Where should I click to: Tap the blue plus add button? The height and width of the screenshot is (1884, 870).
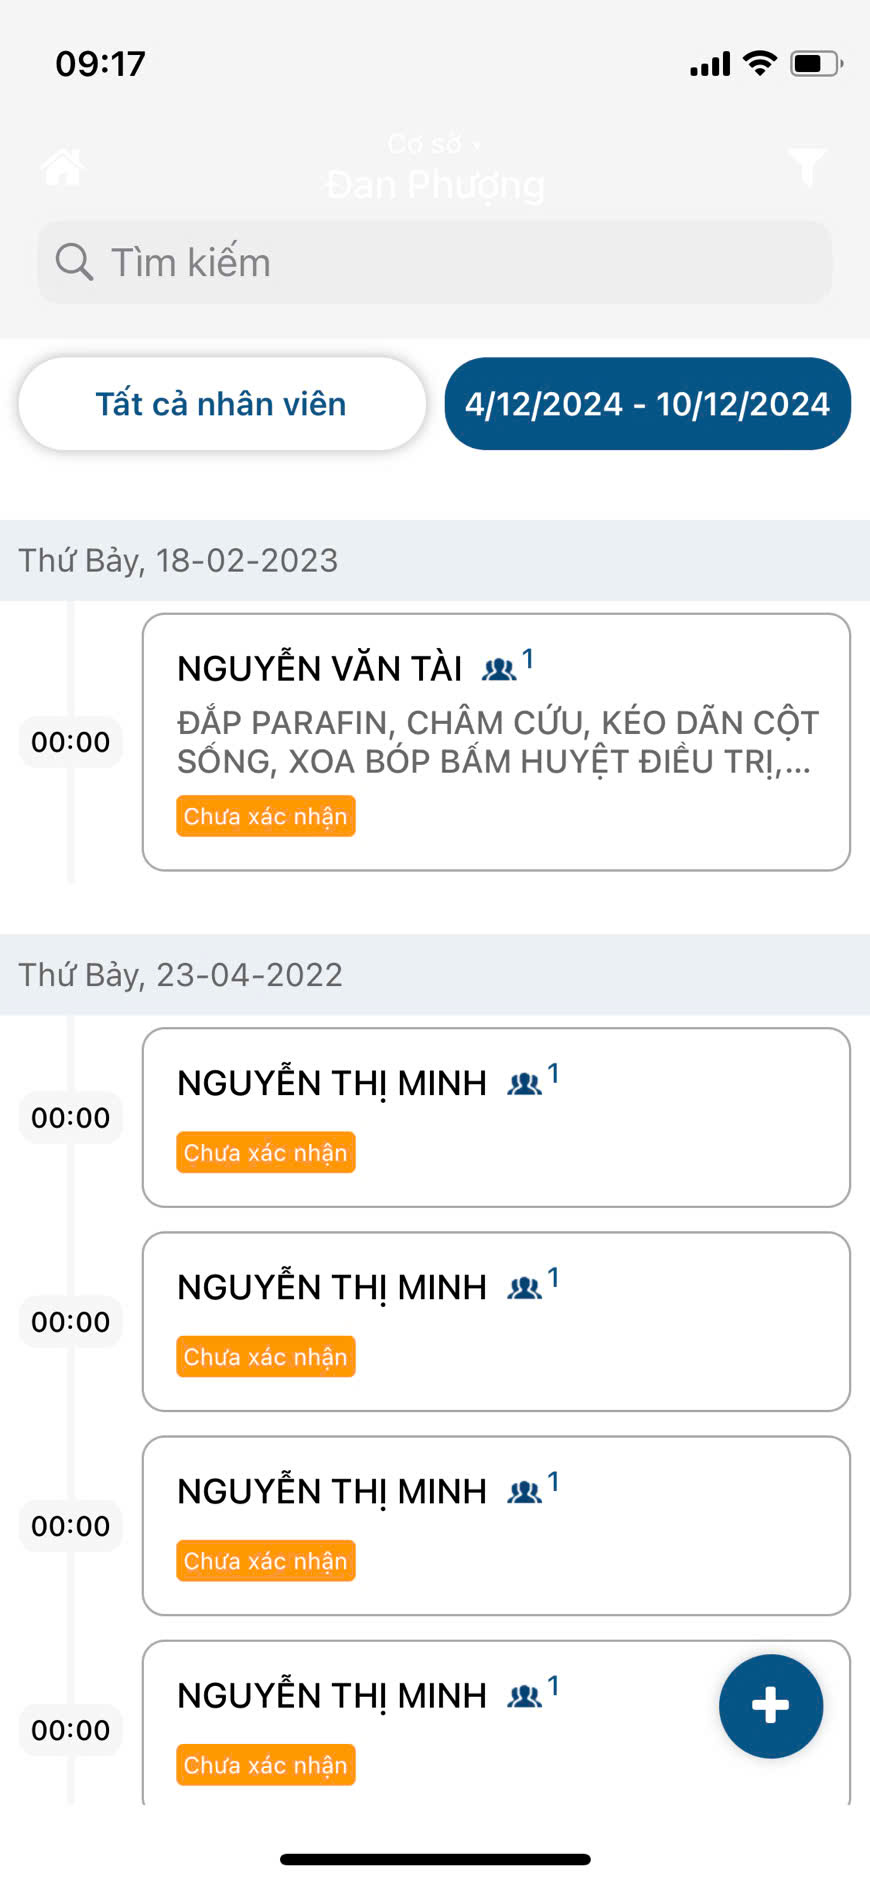click(x=770, y=1705)
